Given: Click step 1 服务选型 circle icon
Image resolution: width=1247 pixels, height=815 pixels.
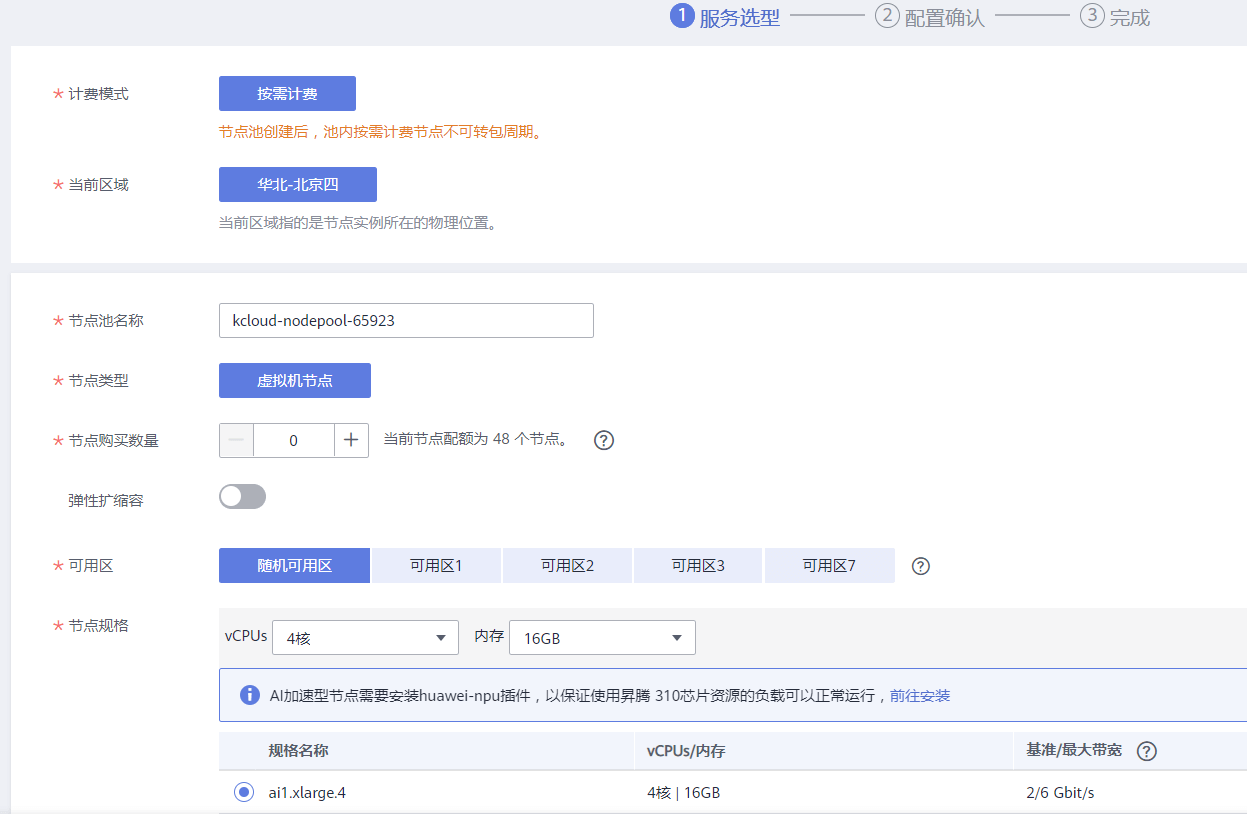Looking at the screenshot, I should click(x=682, y=16).
